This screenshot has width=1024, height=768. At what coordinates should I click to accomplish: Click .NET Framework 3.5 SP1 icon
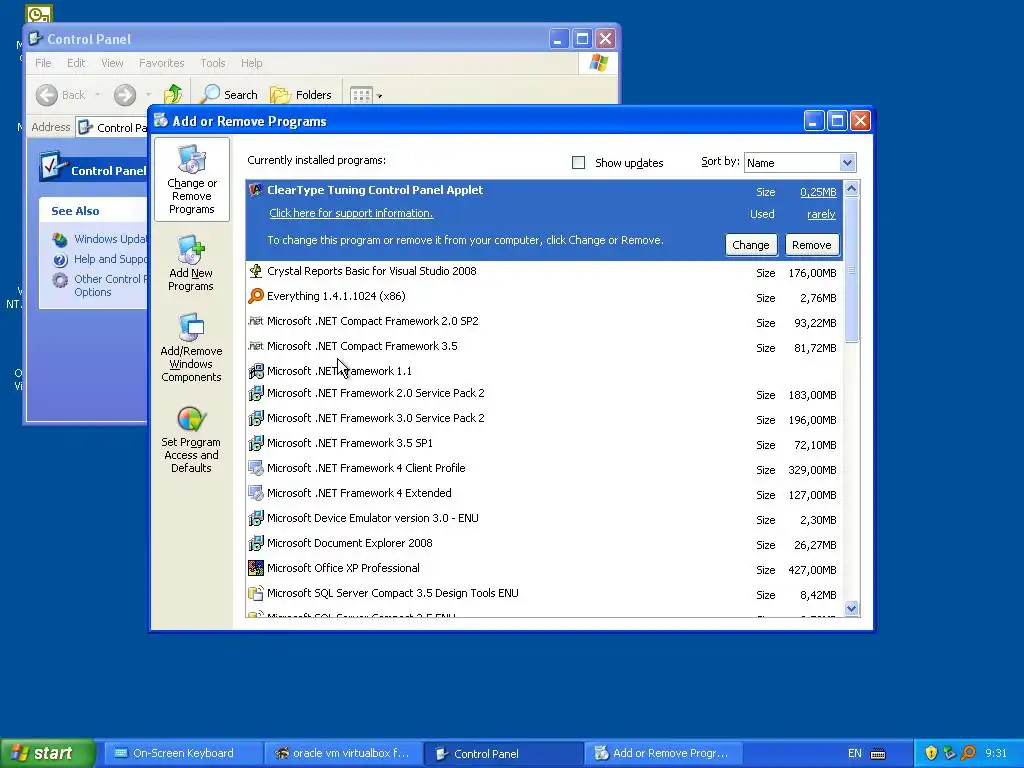point(256,443)
